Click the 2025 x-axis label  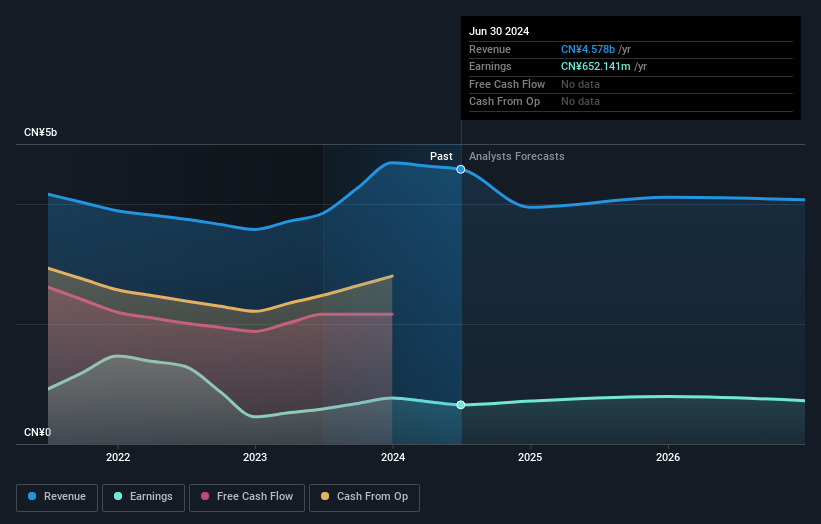point(530,457)
